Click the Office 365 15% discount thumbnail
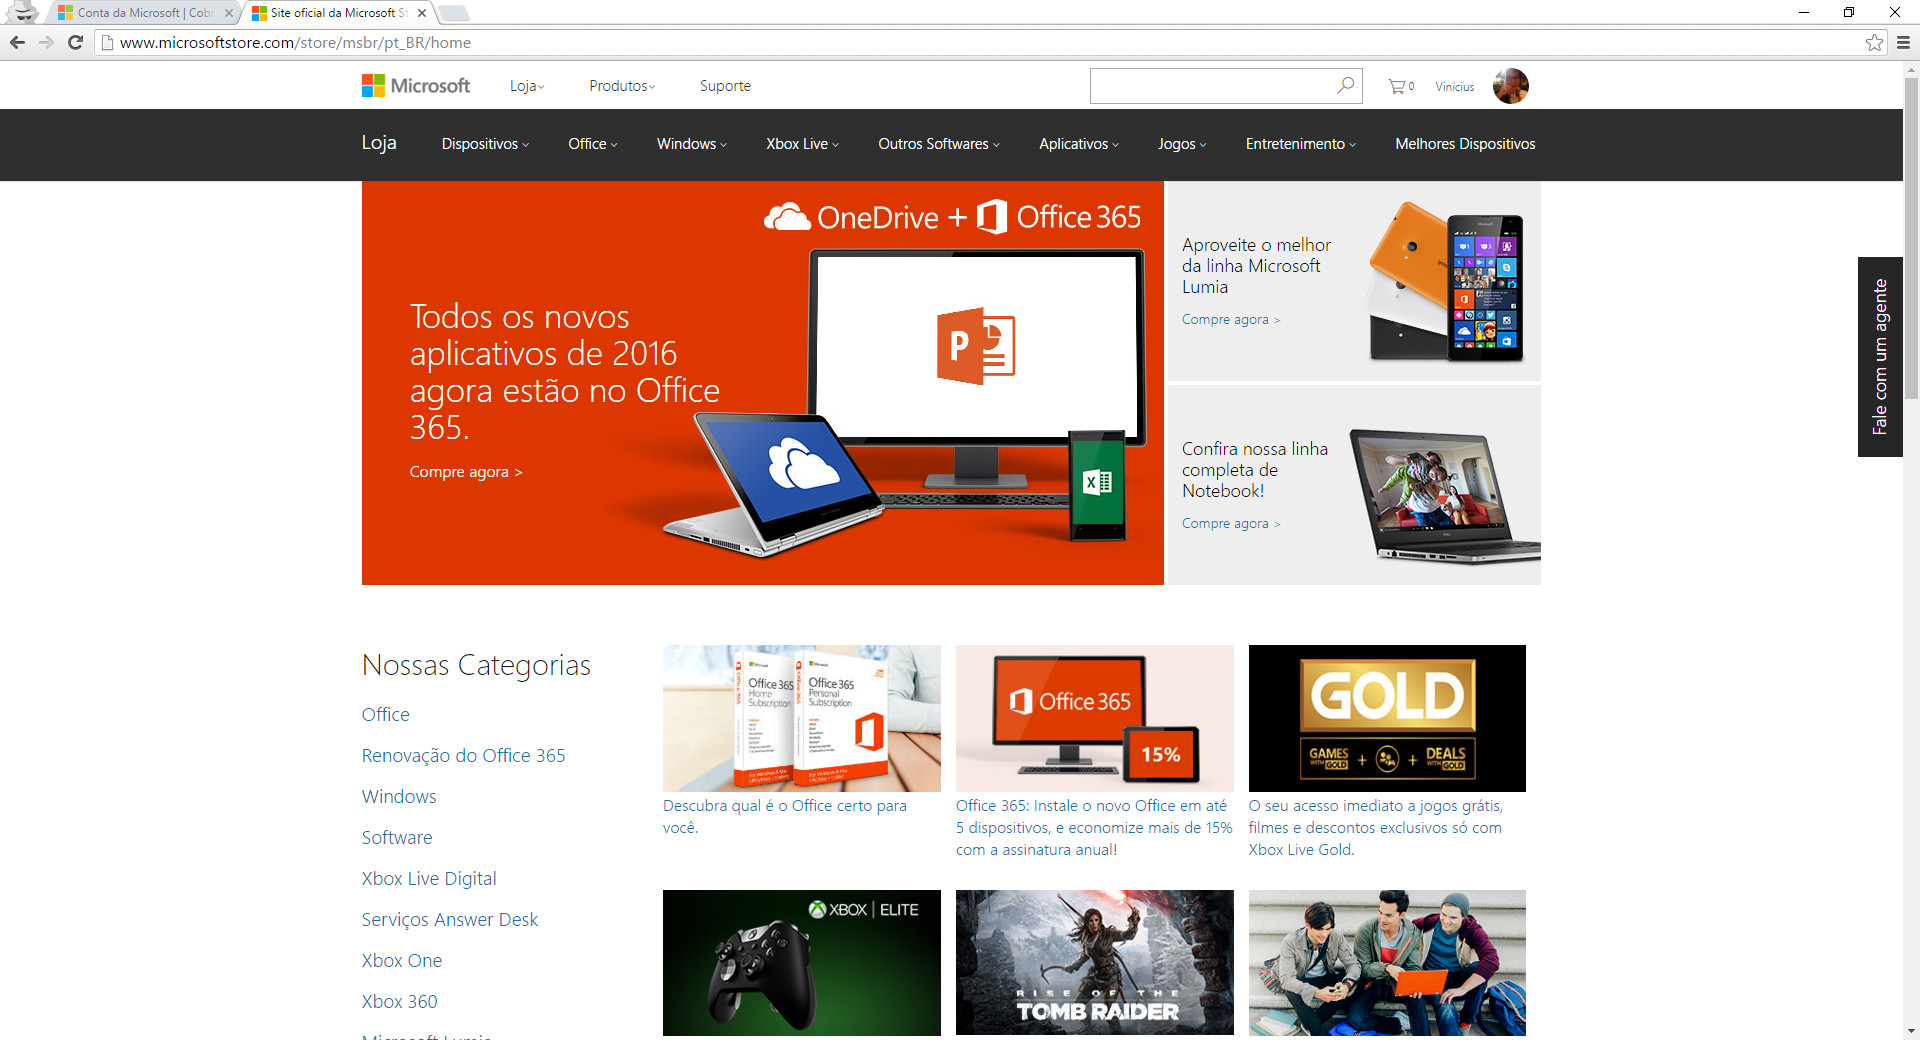 [x=1094, y=718]
